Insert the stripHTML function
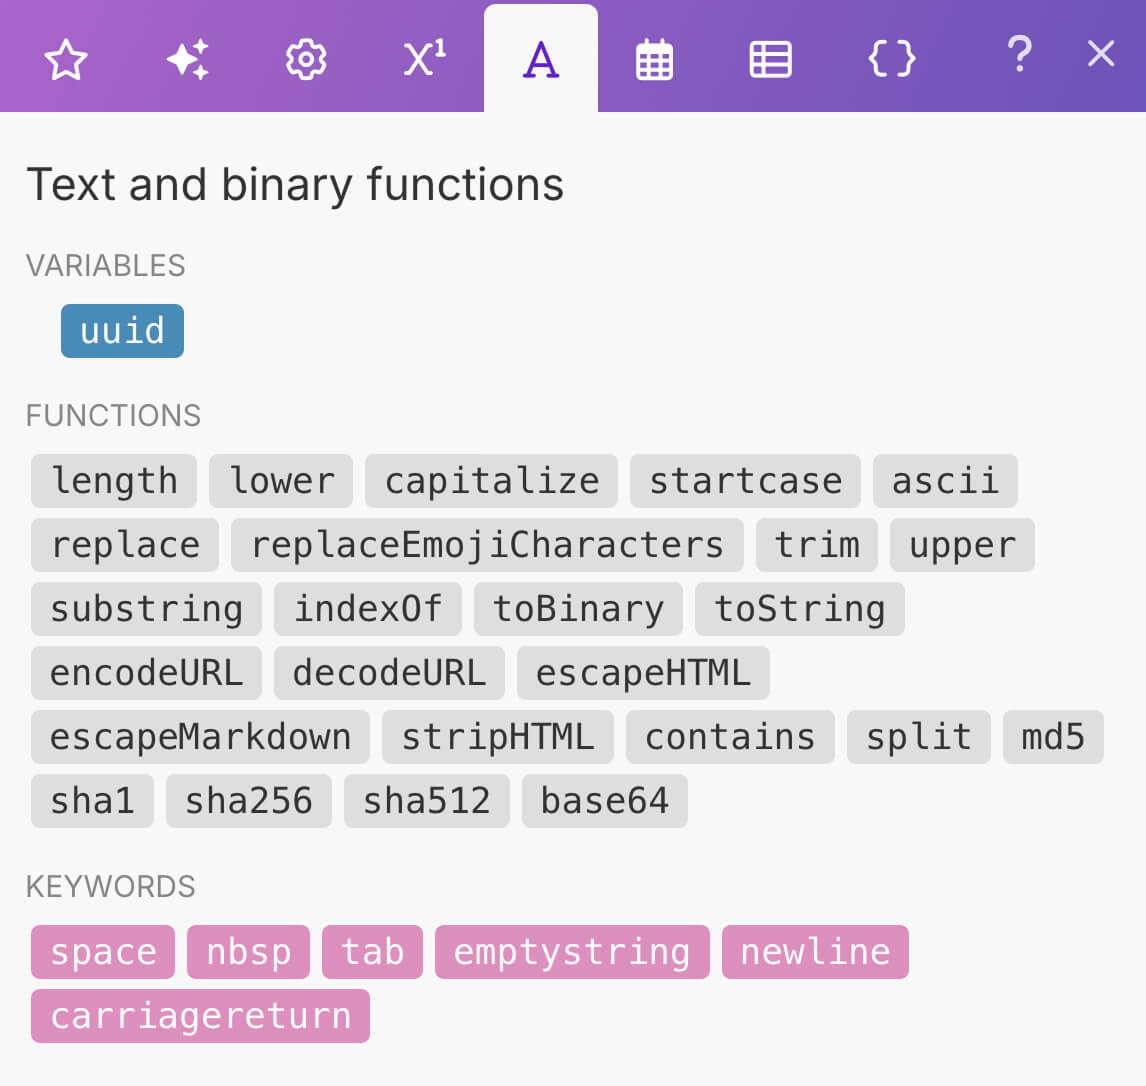Viewport: 1146px width, 1086px height. click(x=497, y=737)
